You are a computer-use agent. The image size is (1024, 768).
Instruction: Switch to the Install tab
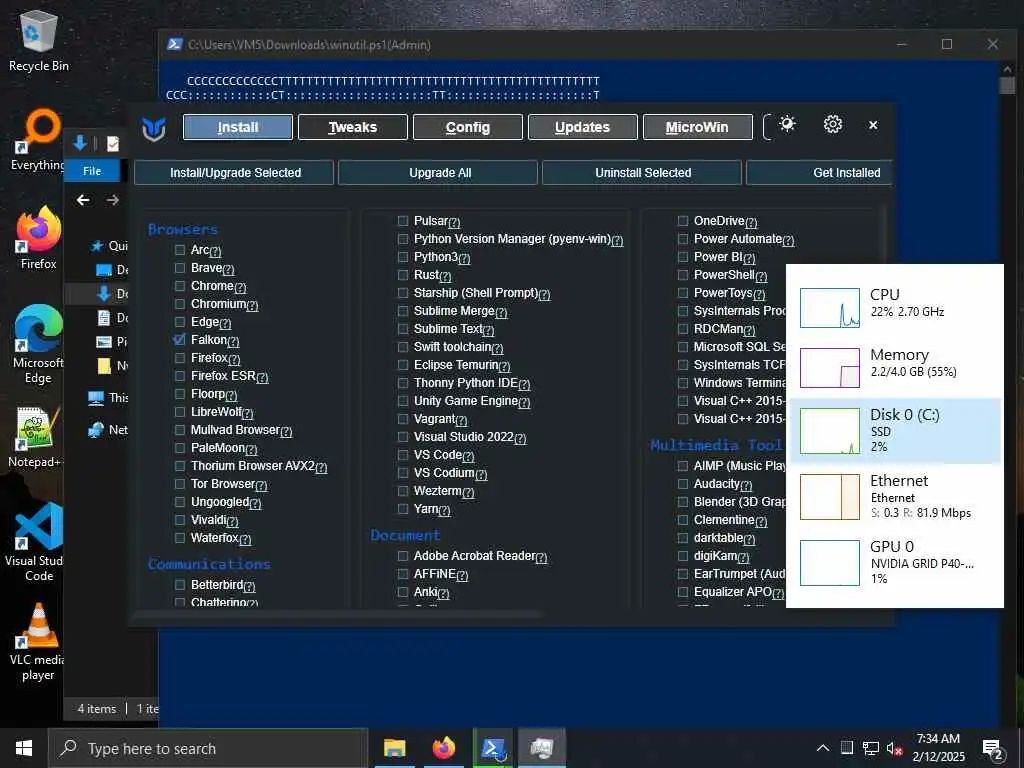pyautogui.click(x=238, y=127)
